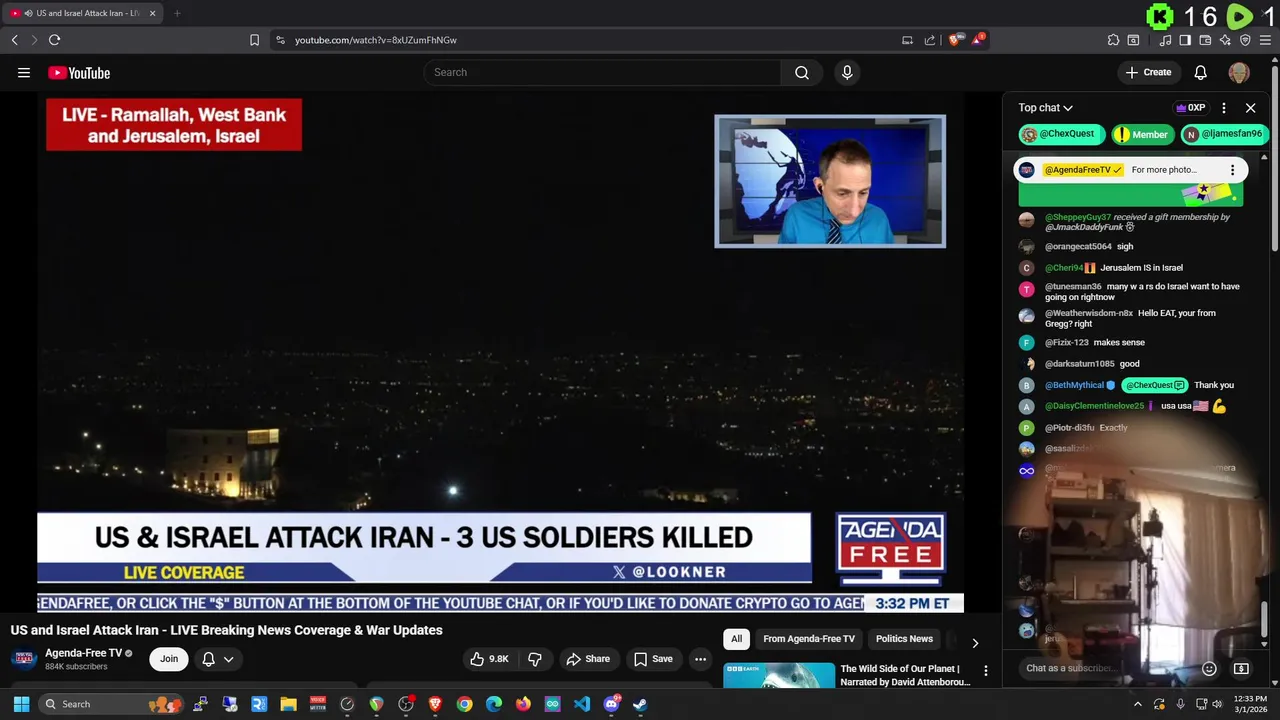Open the Create menu button
1280x720 pixels.
[1147, 72]
